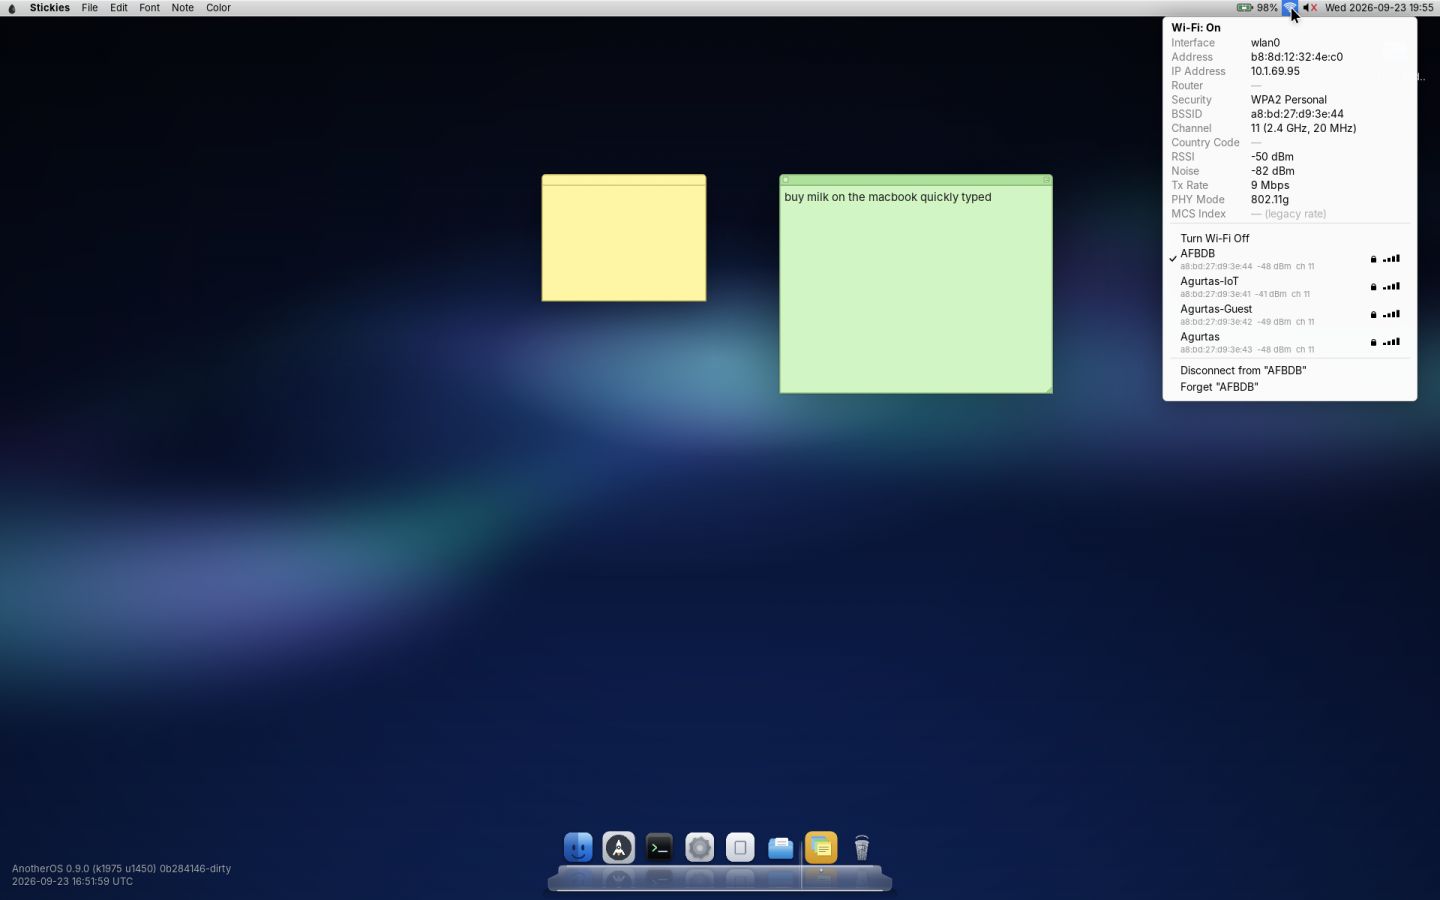1440x900 pixels.
Task: Click the collapse button on green sticky note
Action: tap(1046, 180)
